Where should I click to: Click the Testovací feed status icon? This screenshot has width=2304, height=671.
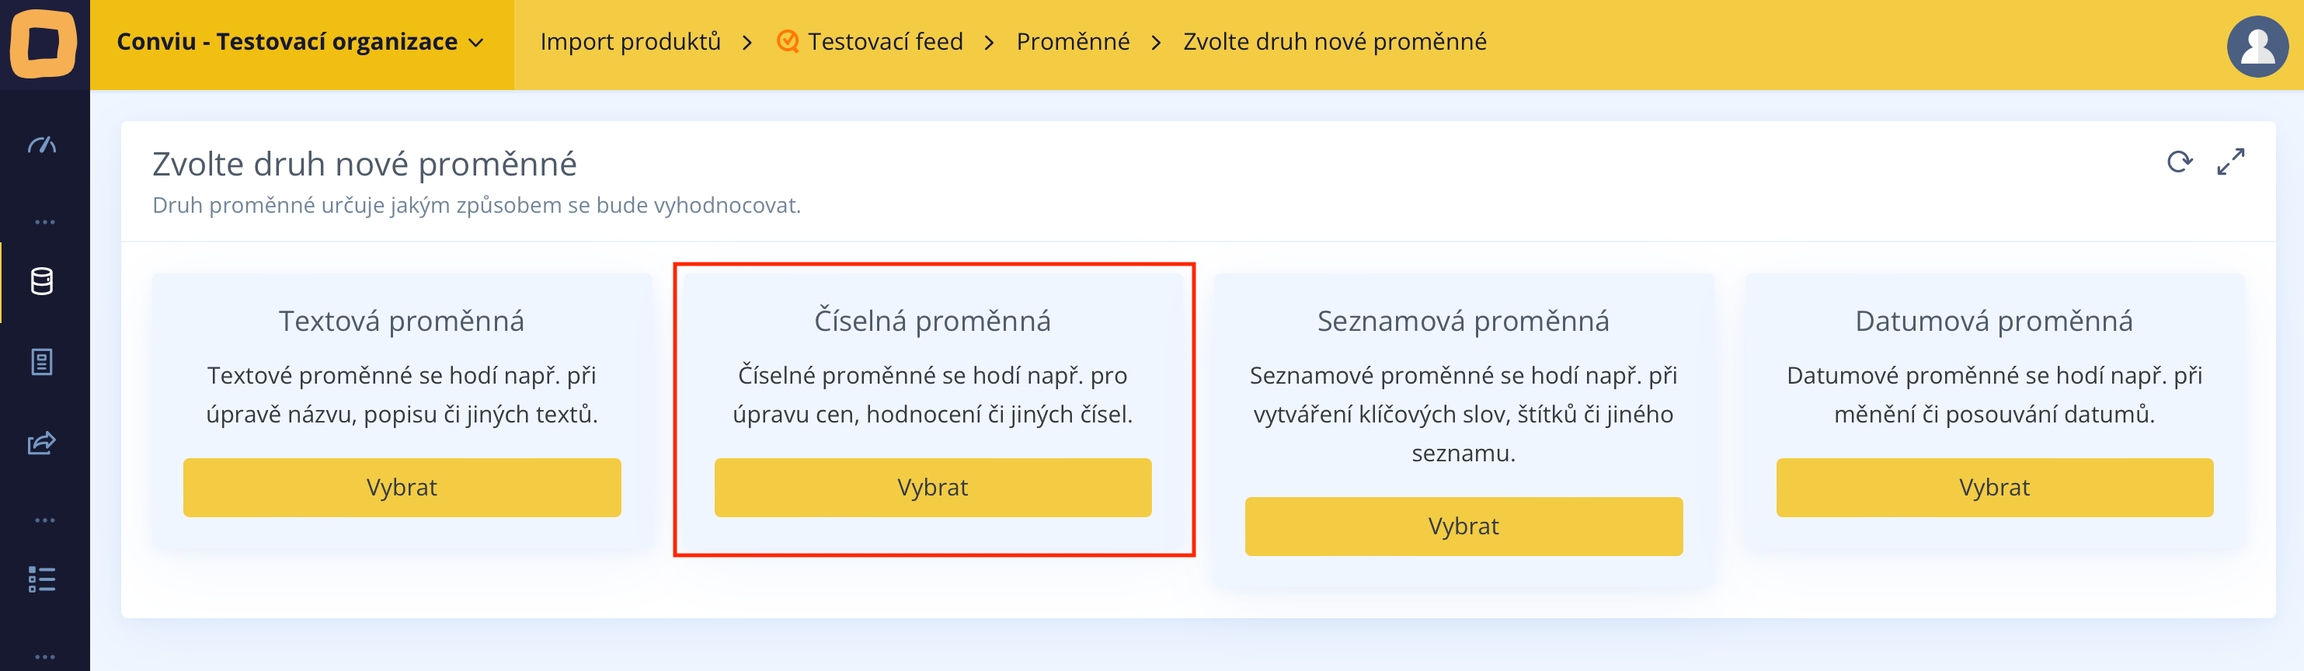click(788, 42)
